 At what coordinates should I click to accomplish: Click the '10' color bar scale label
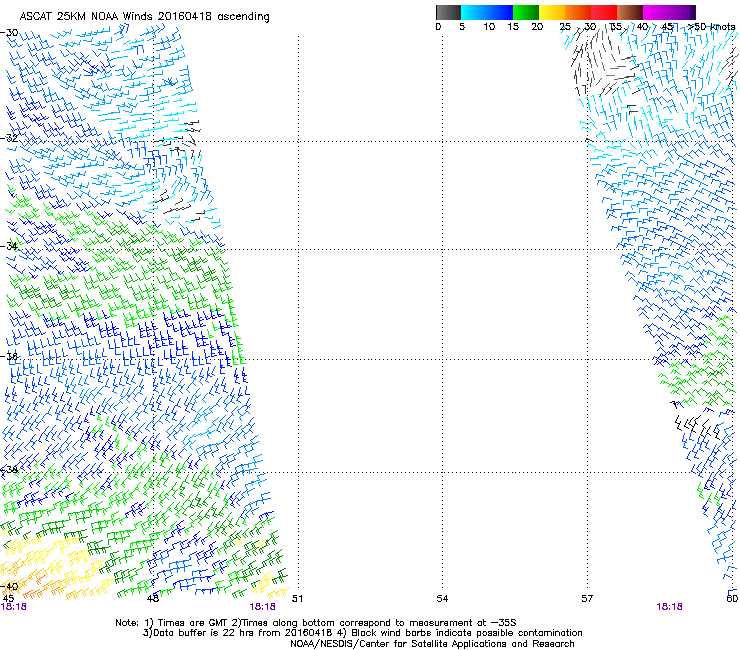(489, 27)
